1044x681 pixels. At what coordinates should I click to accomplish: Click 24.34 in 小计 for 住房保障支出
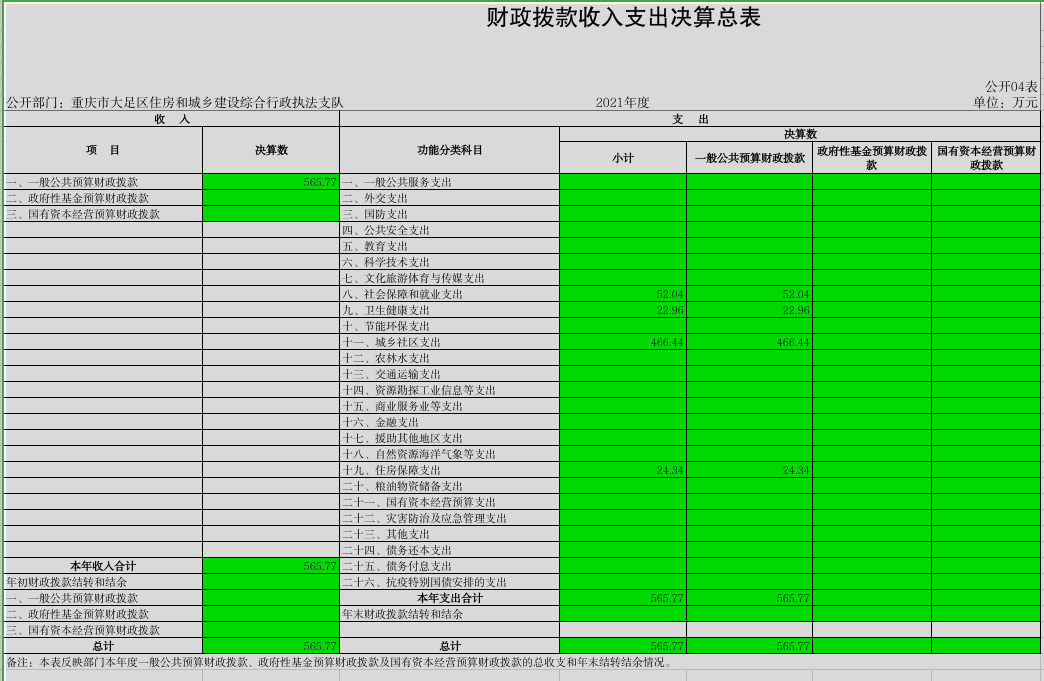pos(623,470)
